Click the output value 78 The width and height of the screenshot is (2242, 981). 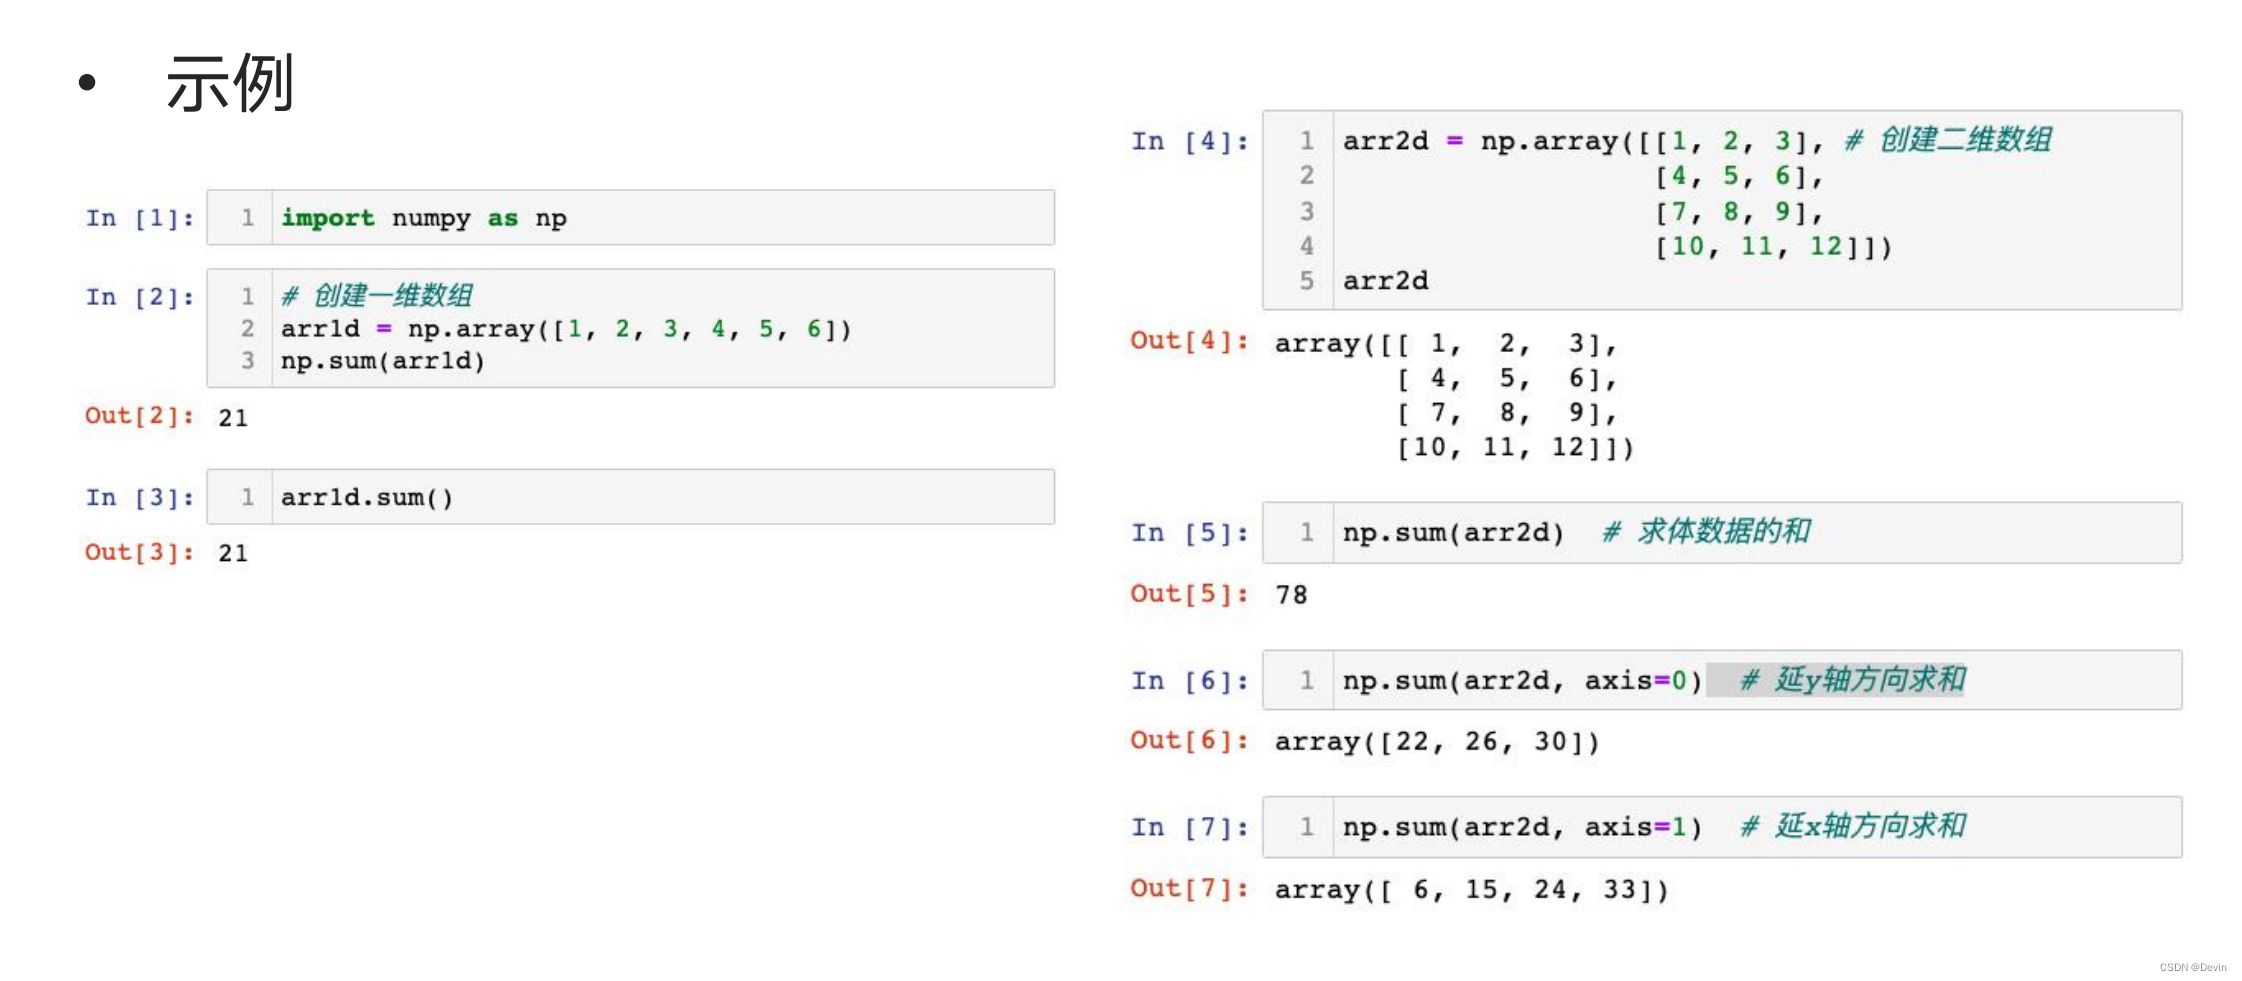tap(1291, 595)
